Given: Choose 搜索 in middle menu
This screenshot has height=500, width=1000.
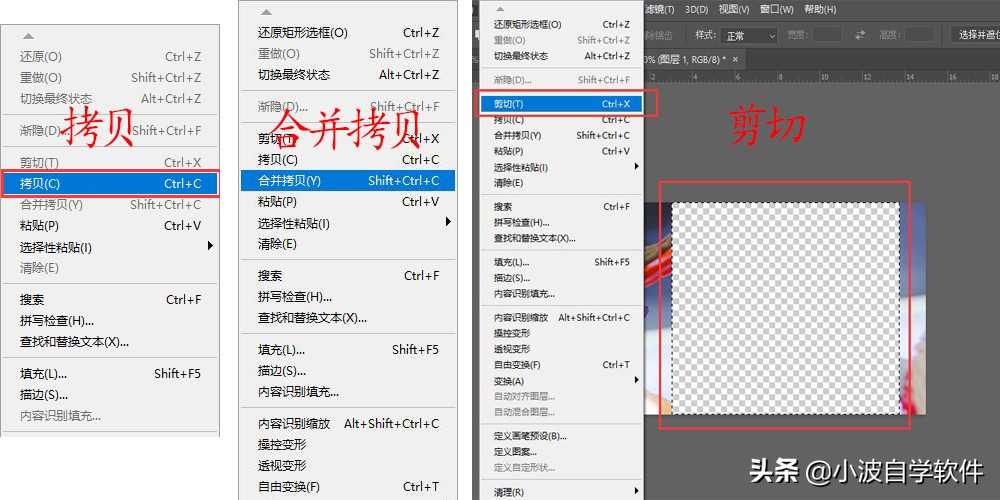Looking at the screenshot, I should pos(348,276).
